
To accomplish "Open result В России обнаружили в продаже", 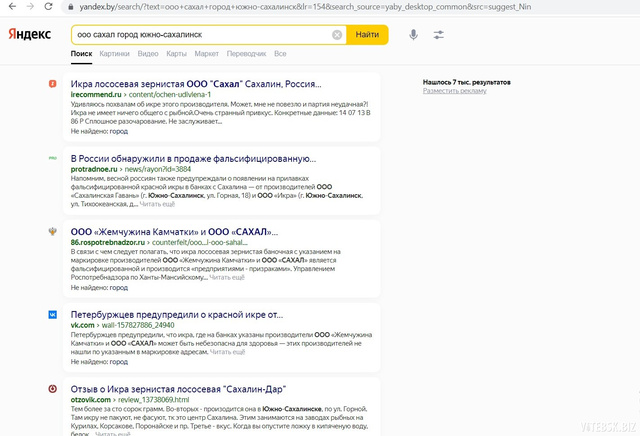I will (193, 158).
